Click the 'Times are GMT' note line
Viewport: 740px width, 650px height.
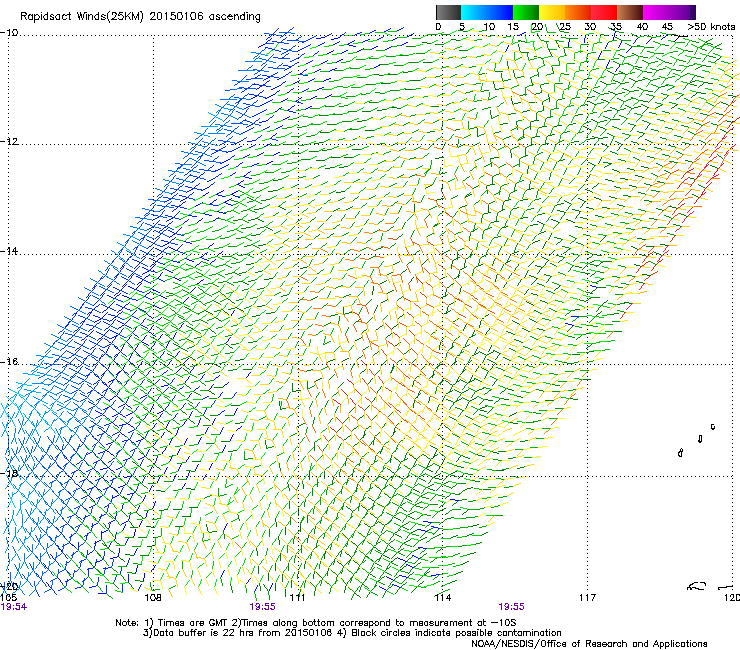coord(316,623)
